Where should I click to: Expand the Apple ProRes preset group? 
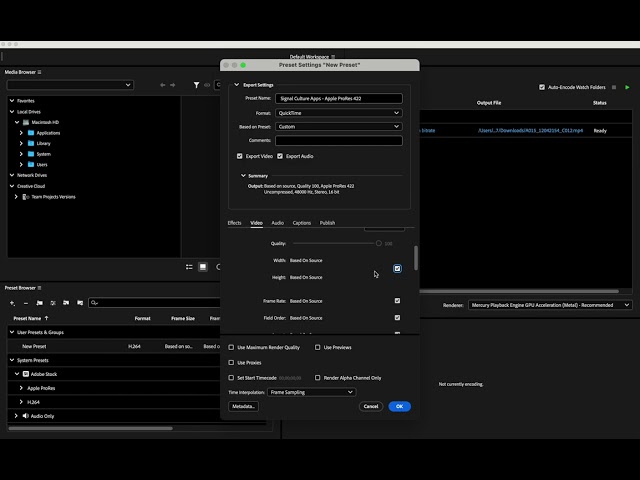pos(21,388)
